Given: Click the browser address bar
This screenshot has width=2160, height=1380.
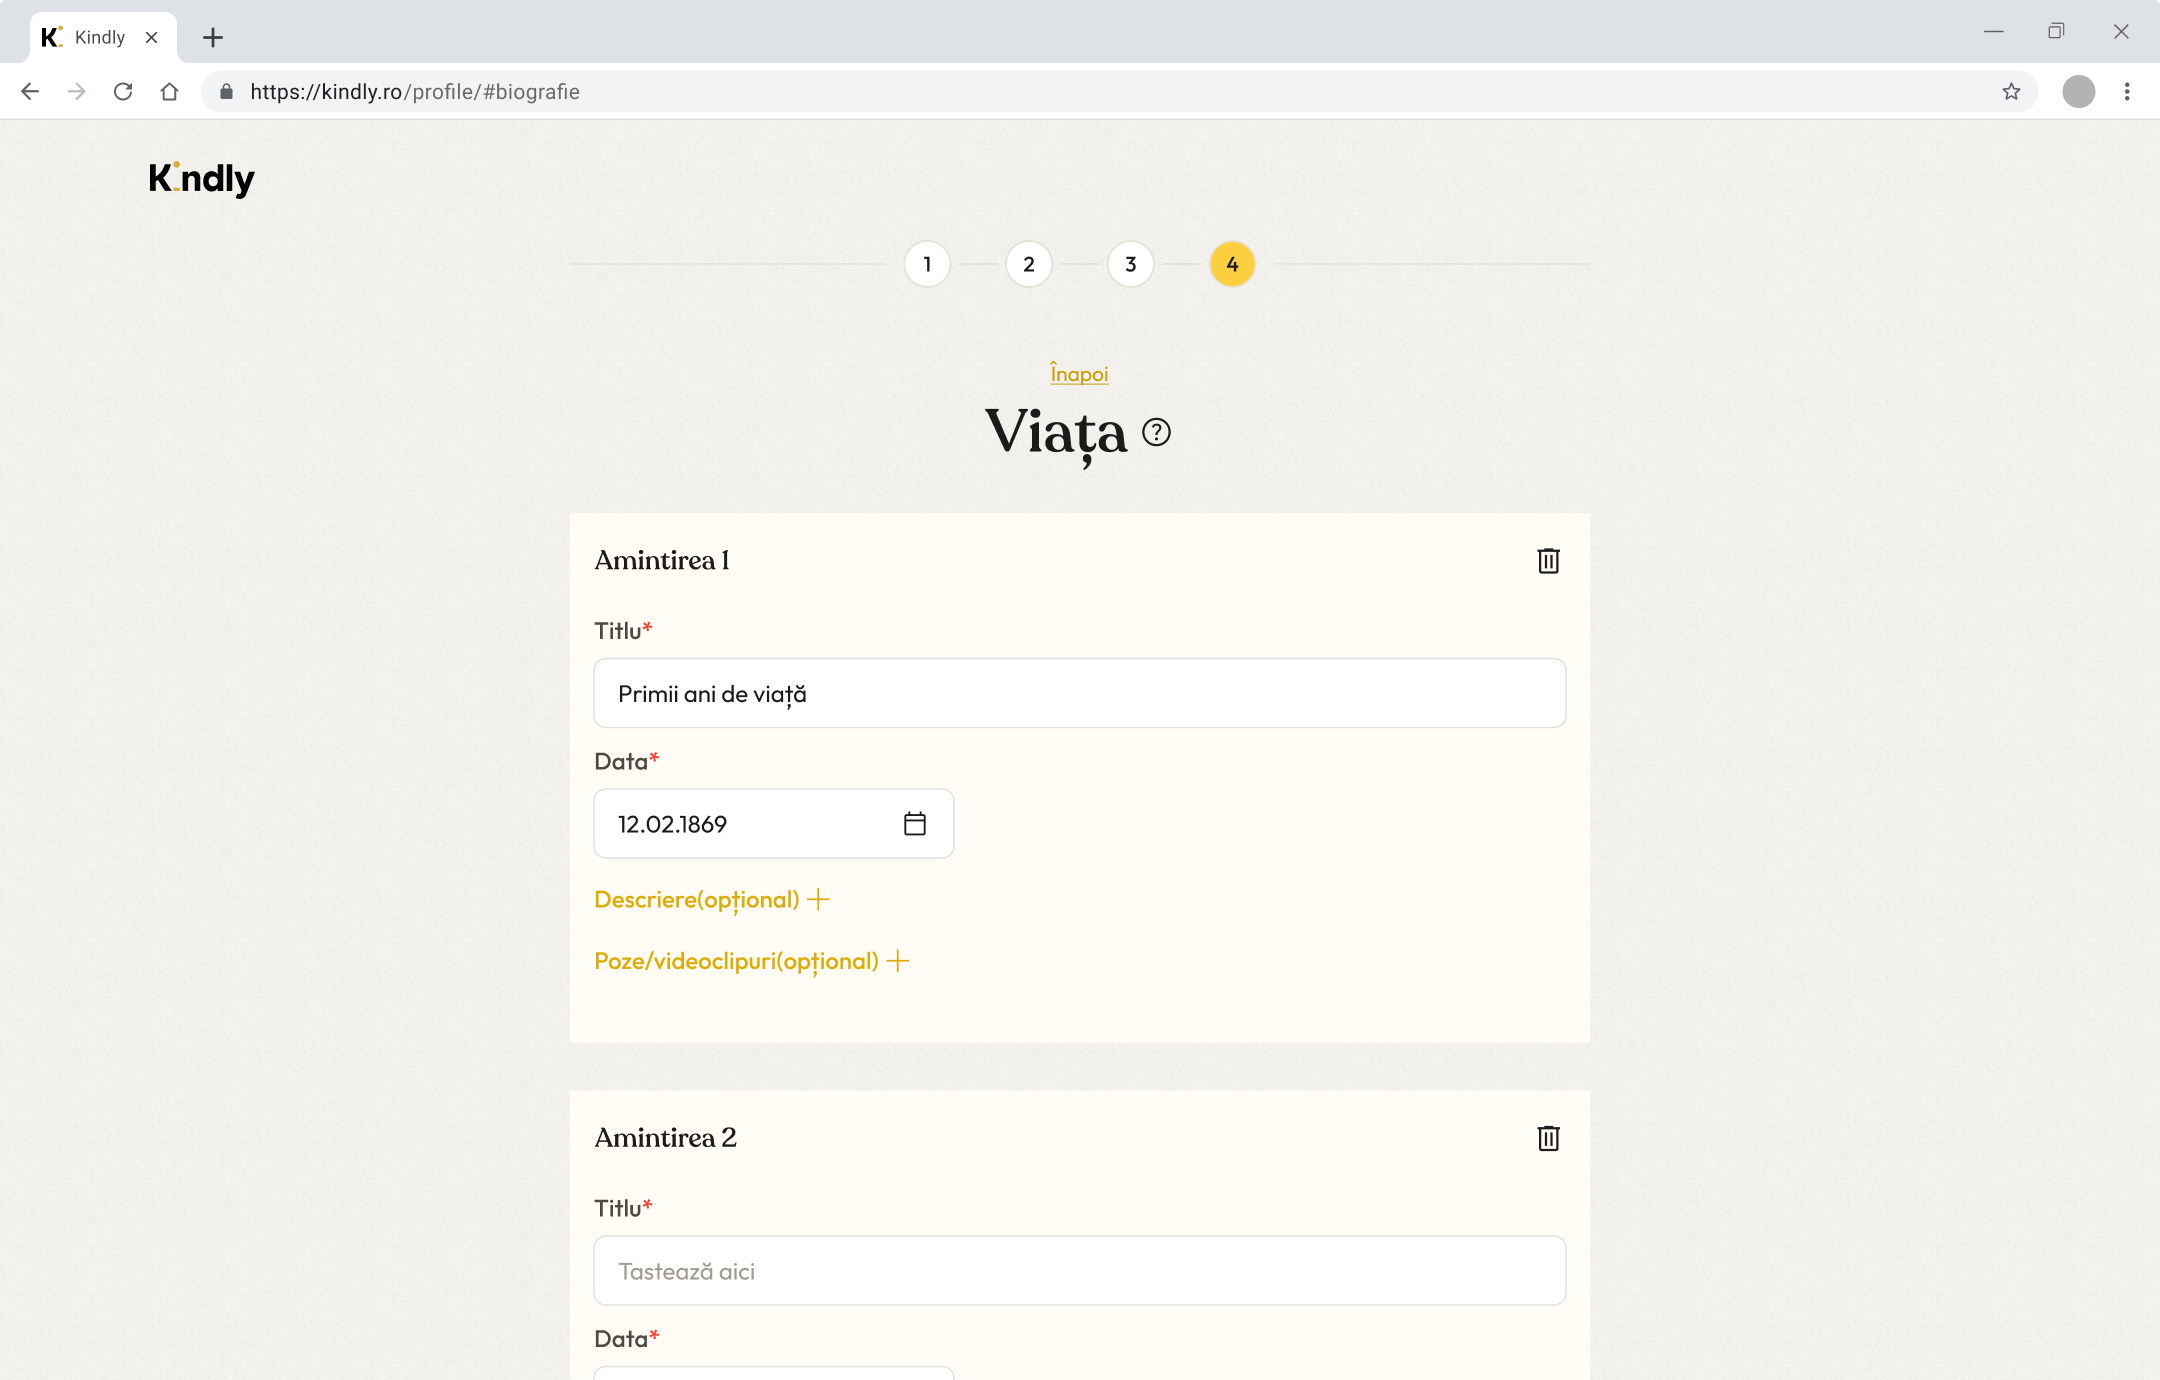Looking at the screenshot, I should point(1100,92).
